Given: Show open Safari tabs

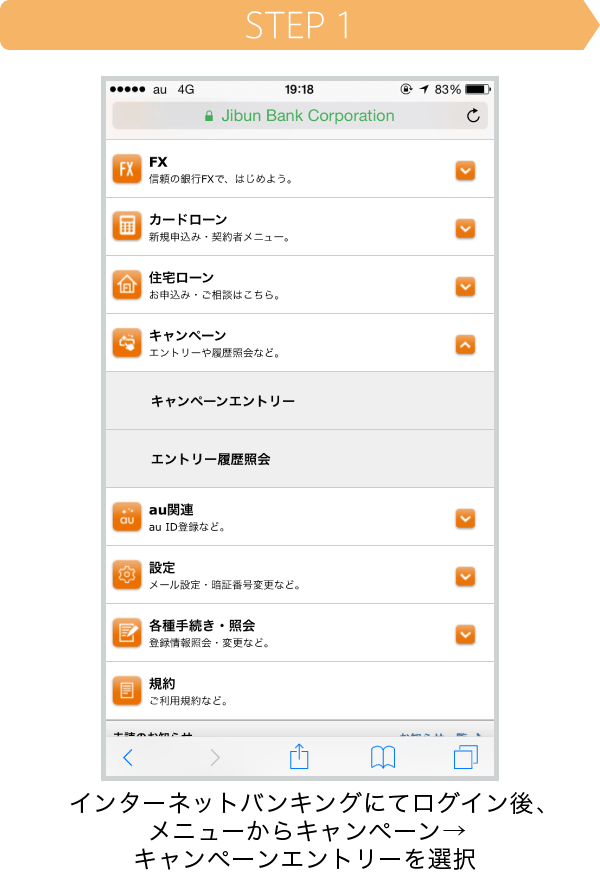Looking at the screenshot, I should point(466,757).
